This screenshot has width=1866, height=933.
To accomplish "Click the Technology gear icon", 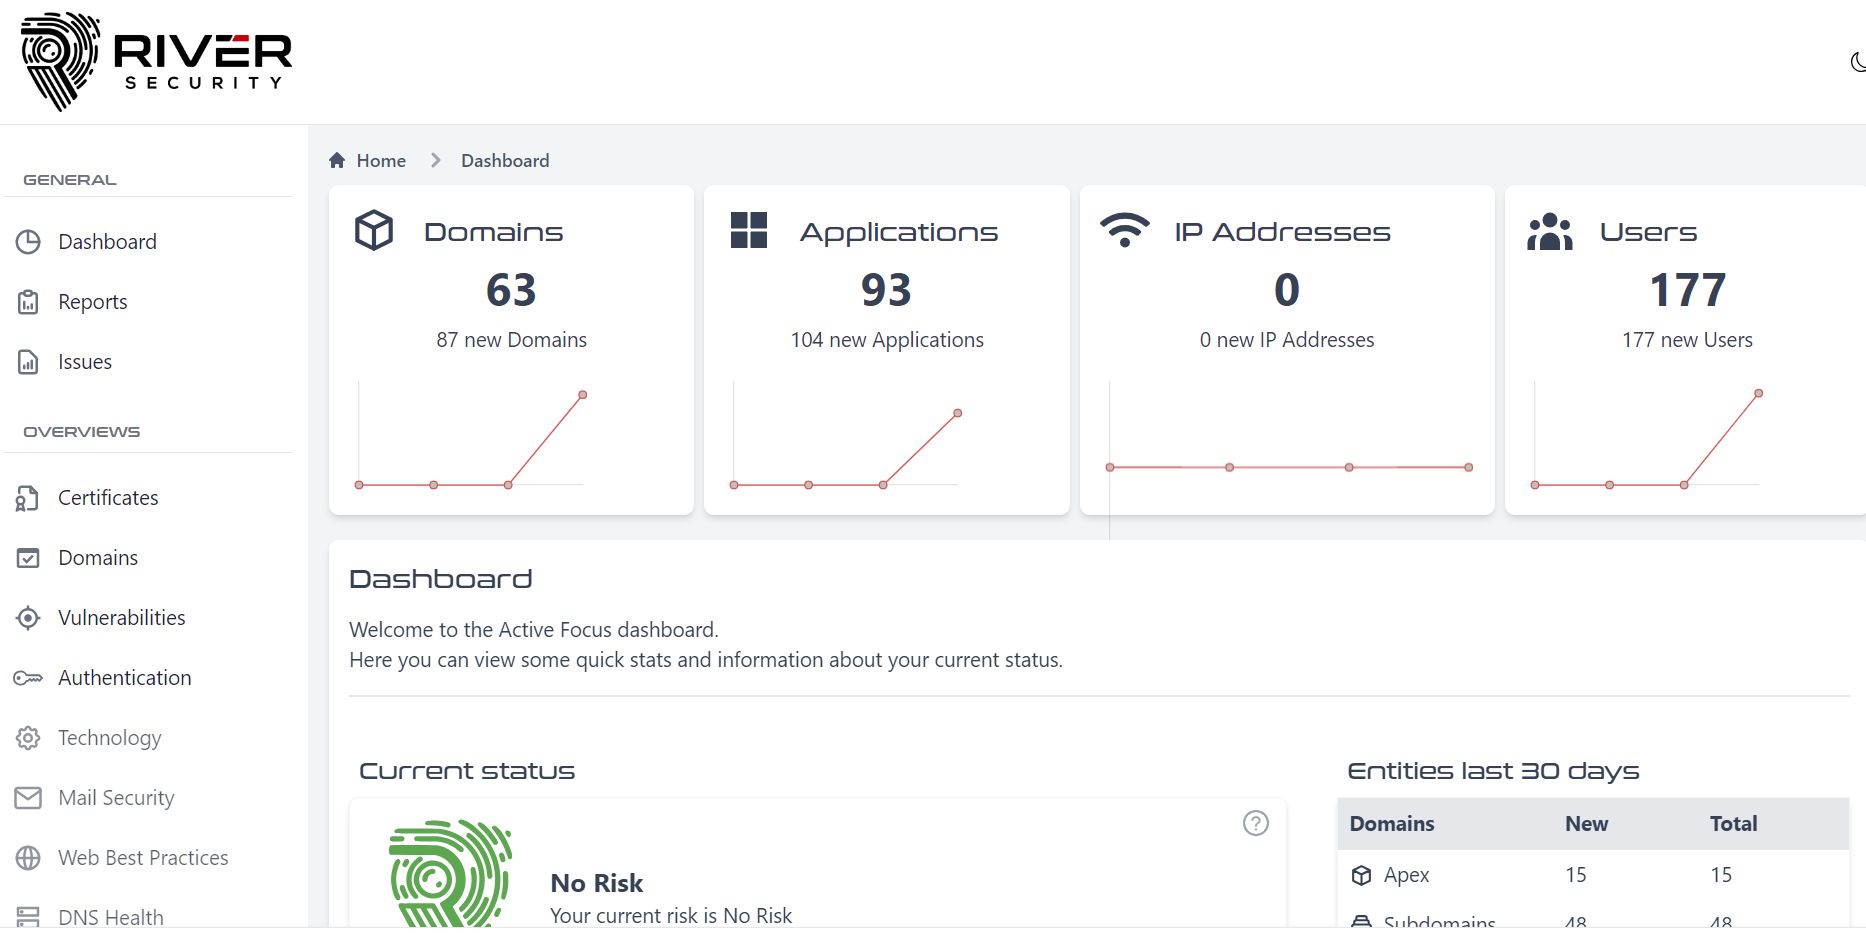I will pyautogui.click(x=28, y=738).
